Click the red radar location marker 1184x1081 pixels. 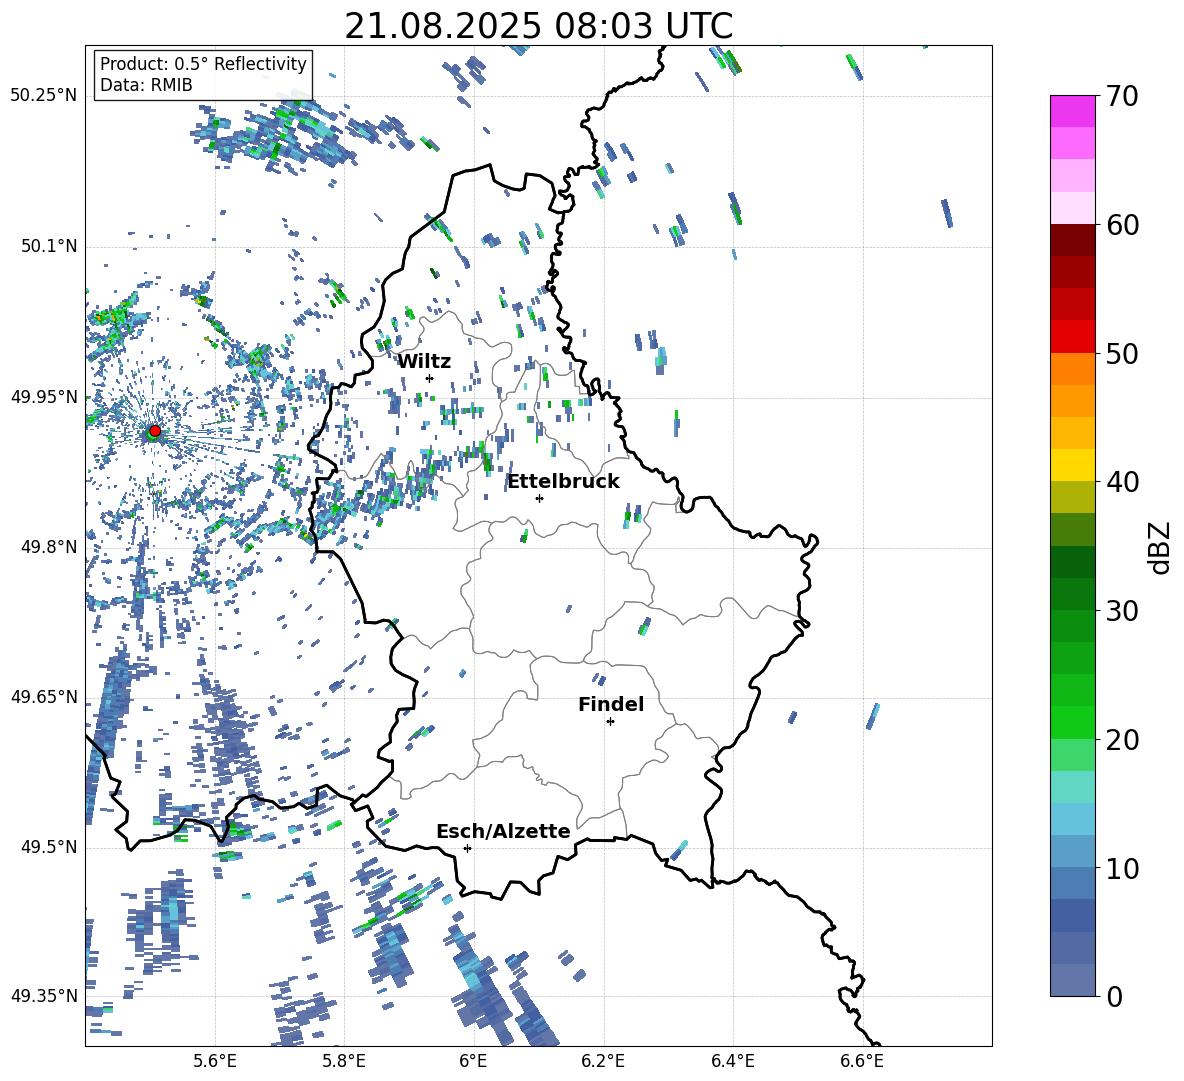coord(155,431)
